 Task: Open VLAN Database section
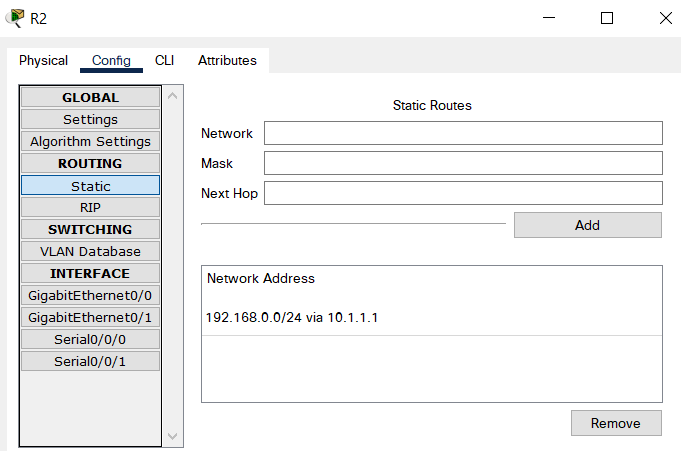pos(90,251)
